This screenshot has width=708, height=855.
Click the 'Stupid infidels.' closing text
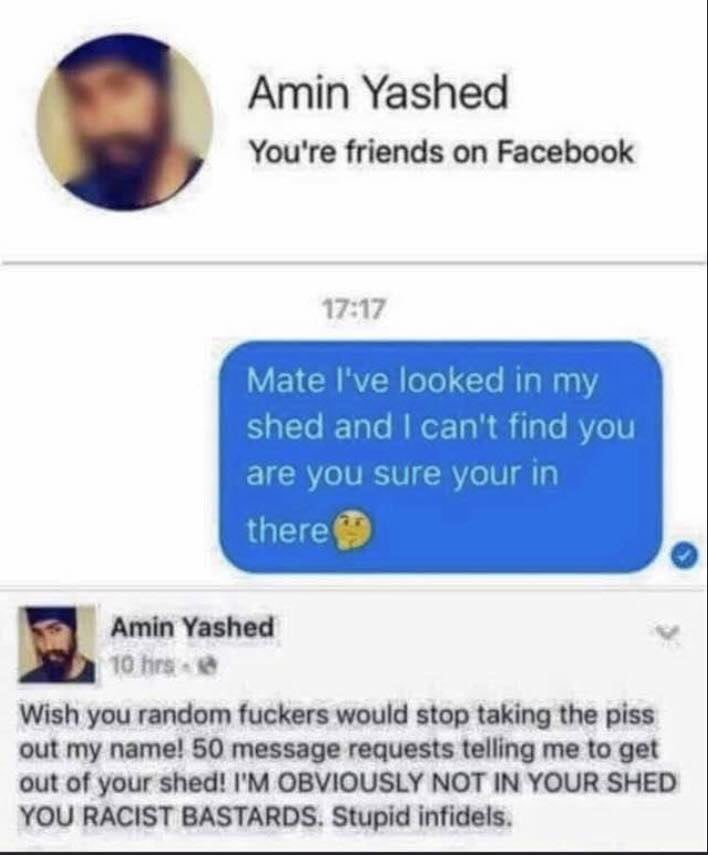[x=422, y=817]
